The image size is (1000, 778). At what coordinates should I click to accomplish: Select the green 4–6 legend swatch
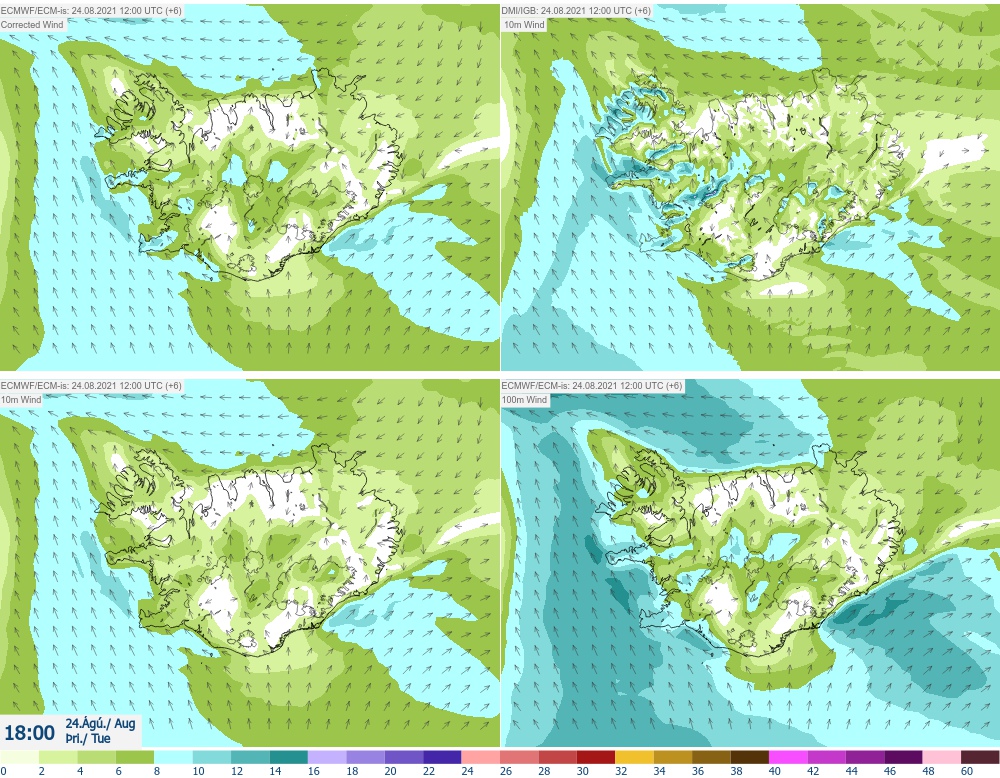pos(96,757)
